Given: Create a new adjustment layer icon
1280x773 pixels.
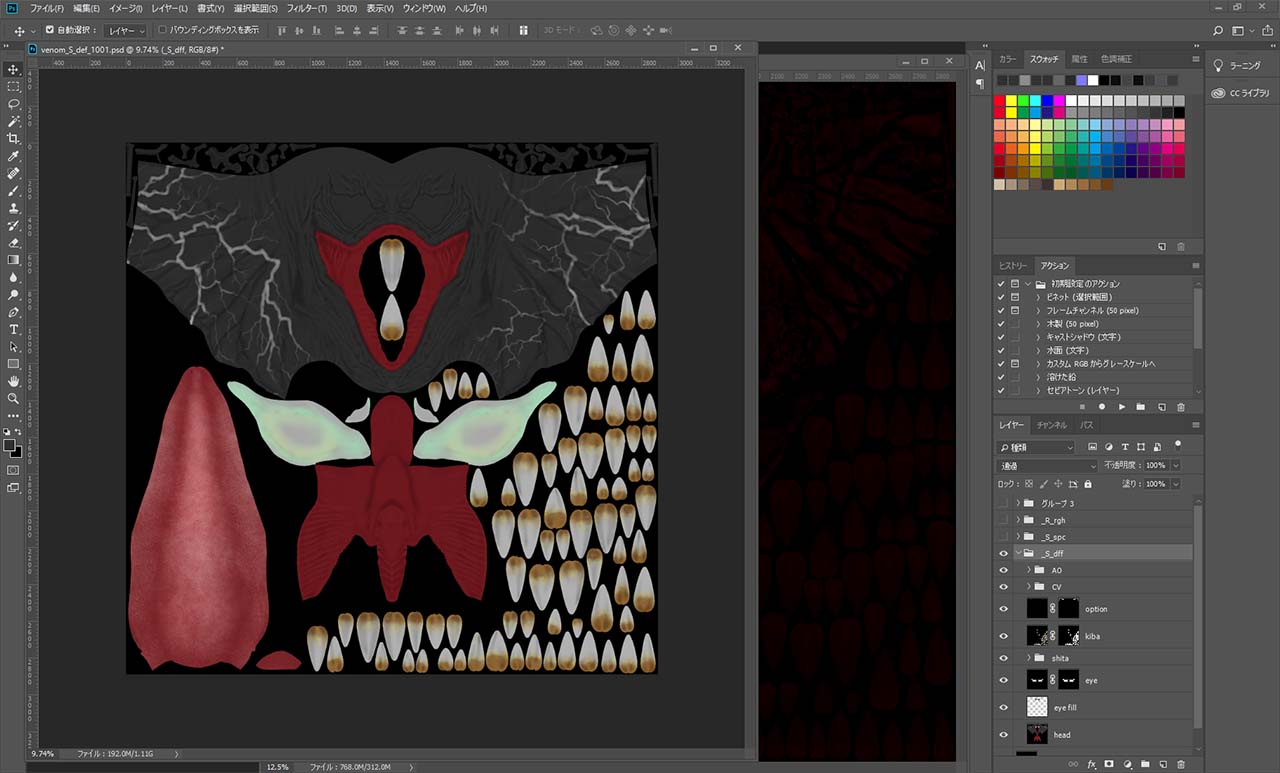Looking at the screenshot, I should (x=1127, y=764).
